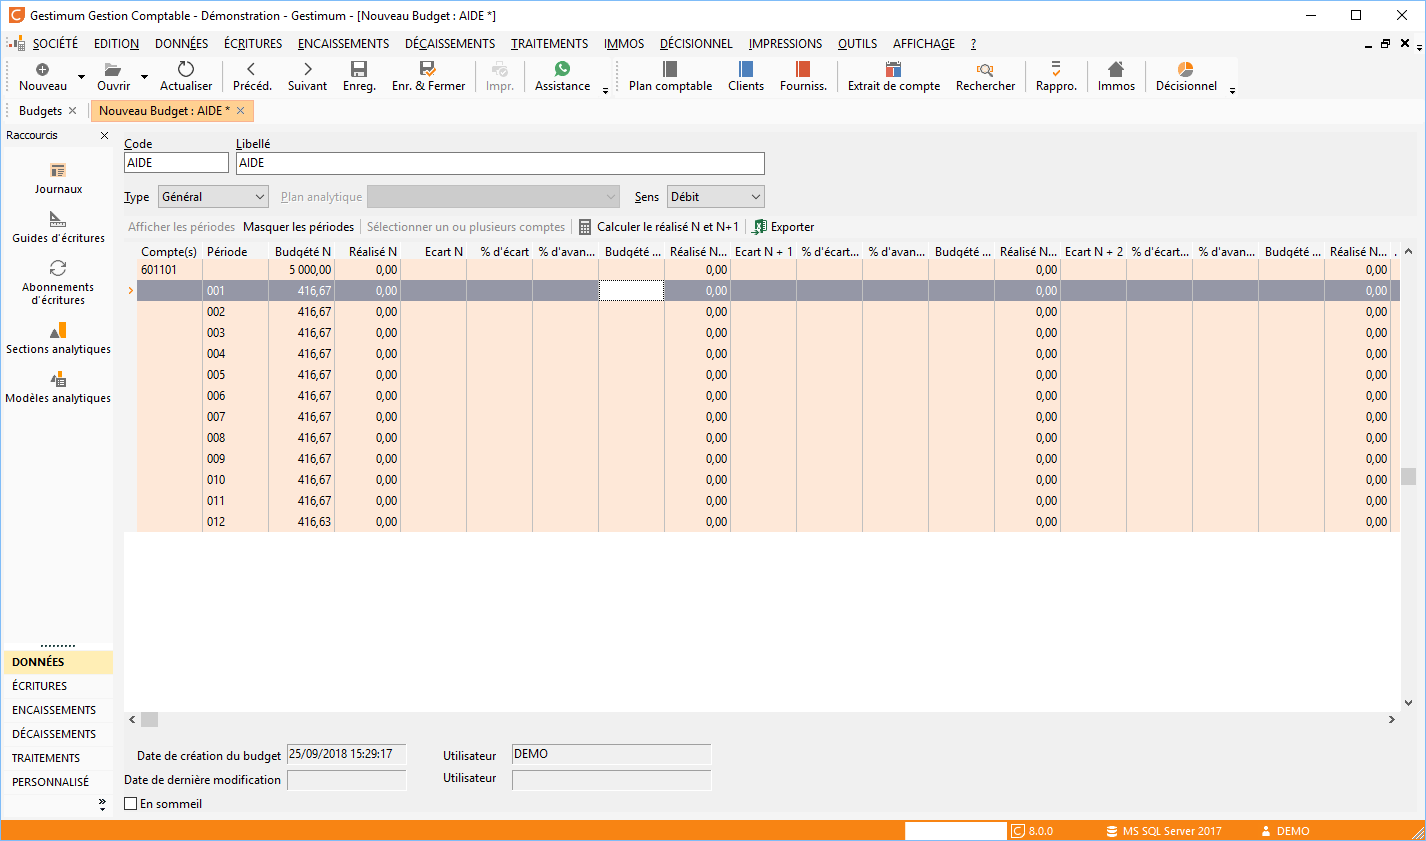Open Modèles analytiques shortcut
1426x841 pixels.
point(58,387)
